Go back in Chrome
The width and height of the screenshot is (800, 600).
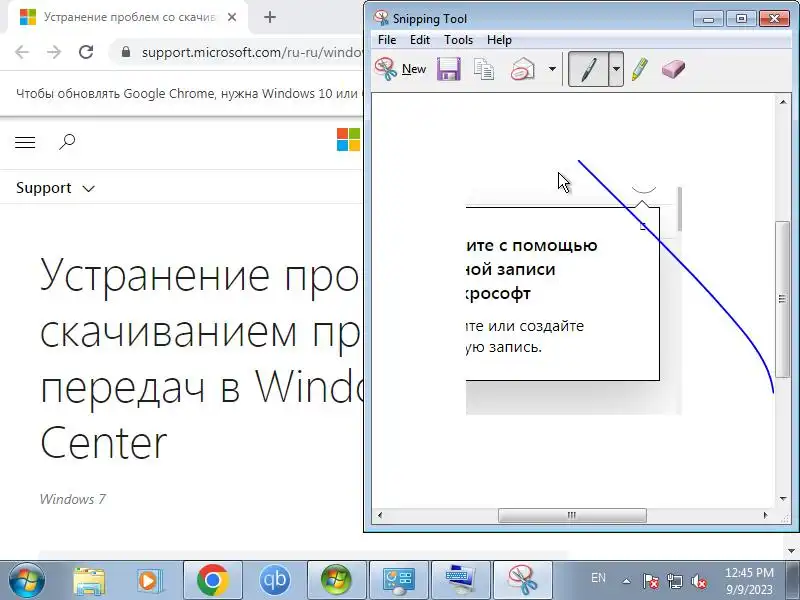coord(21,52)
